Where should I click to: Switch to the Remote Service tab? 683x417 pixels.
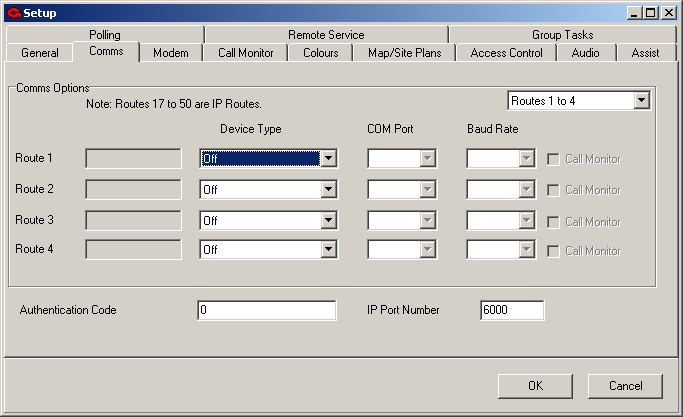326,35
